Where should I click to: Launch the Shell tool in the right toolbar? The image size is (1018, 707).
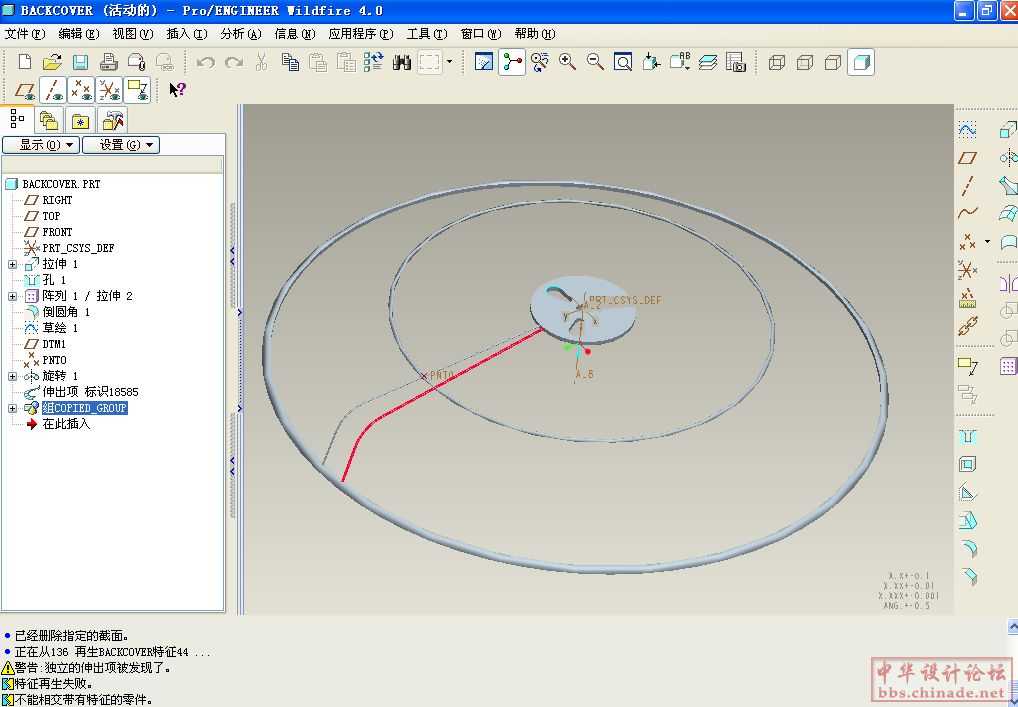pos(967,464)
